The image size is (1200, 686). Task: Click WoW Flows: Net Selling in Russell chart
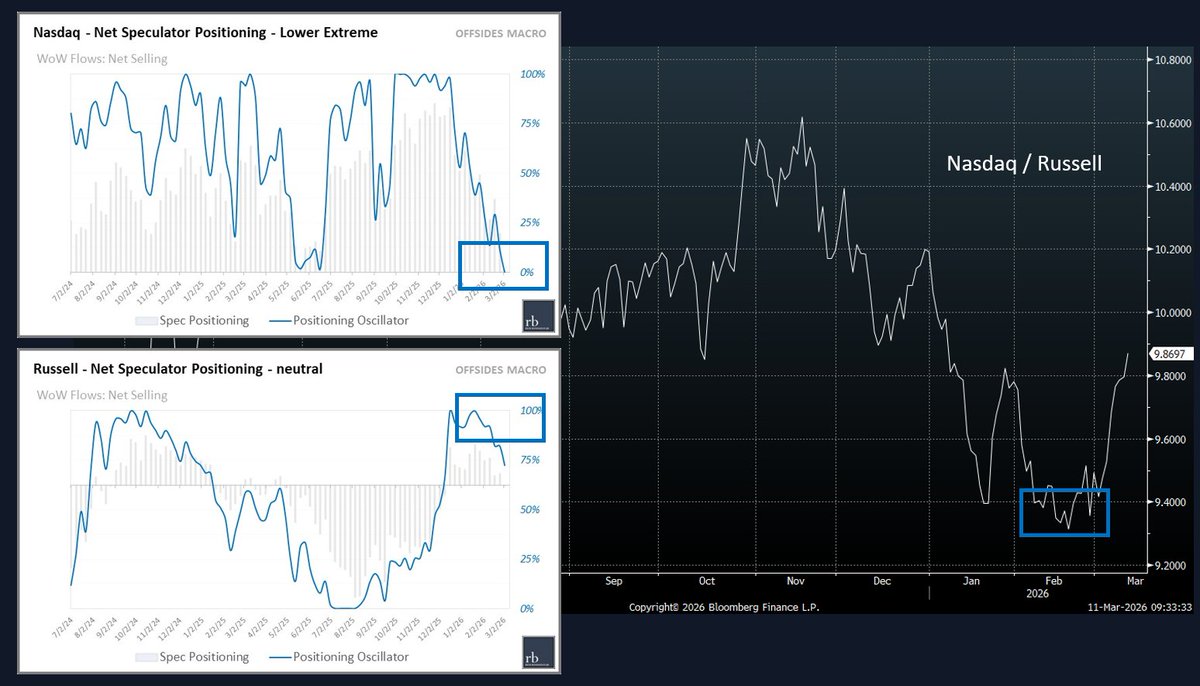tap(102, 395)
